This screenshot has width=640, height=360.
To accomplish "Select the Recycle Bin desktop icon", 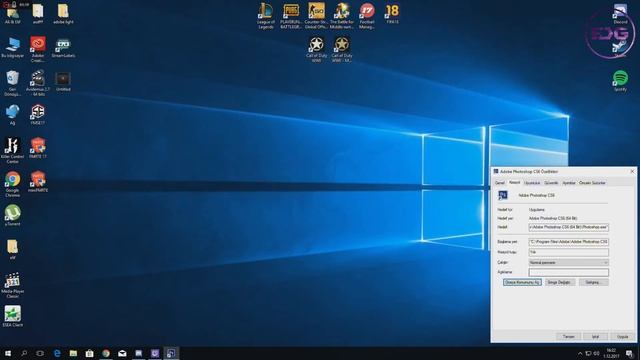I will click(12, 83).
